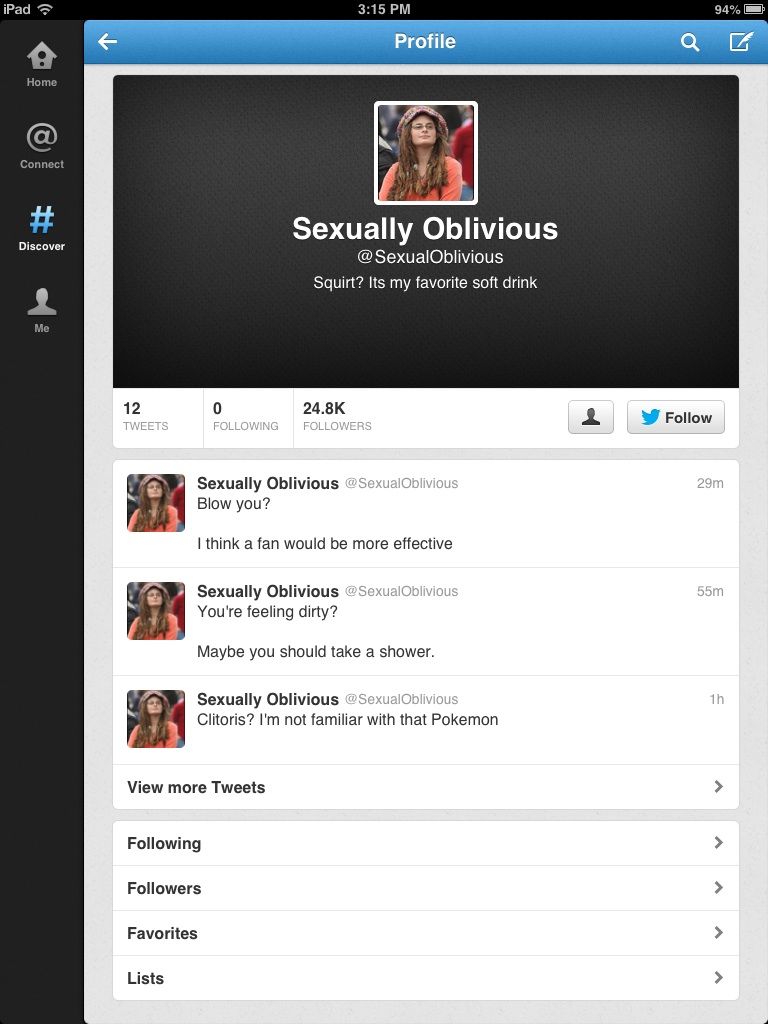Open the large profile photo
This screenshot has width=768, height=1024.
pyautogui.click(x=426, y=153)
